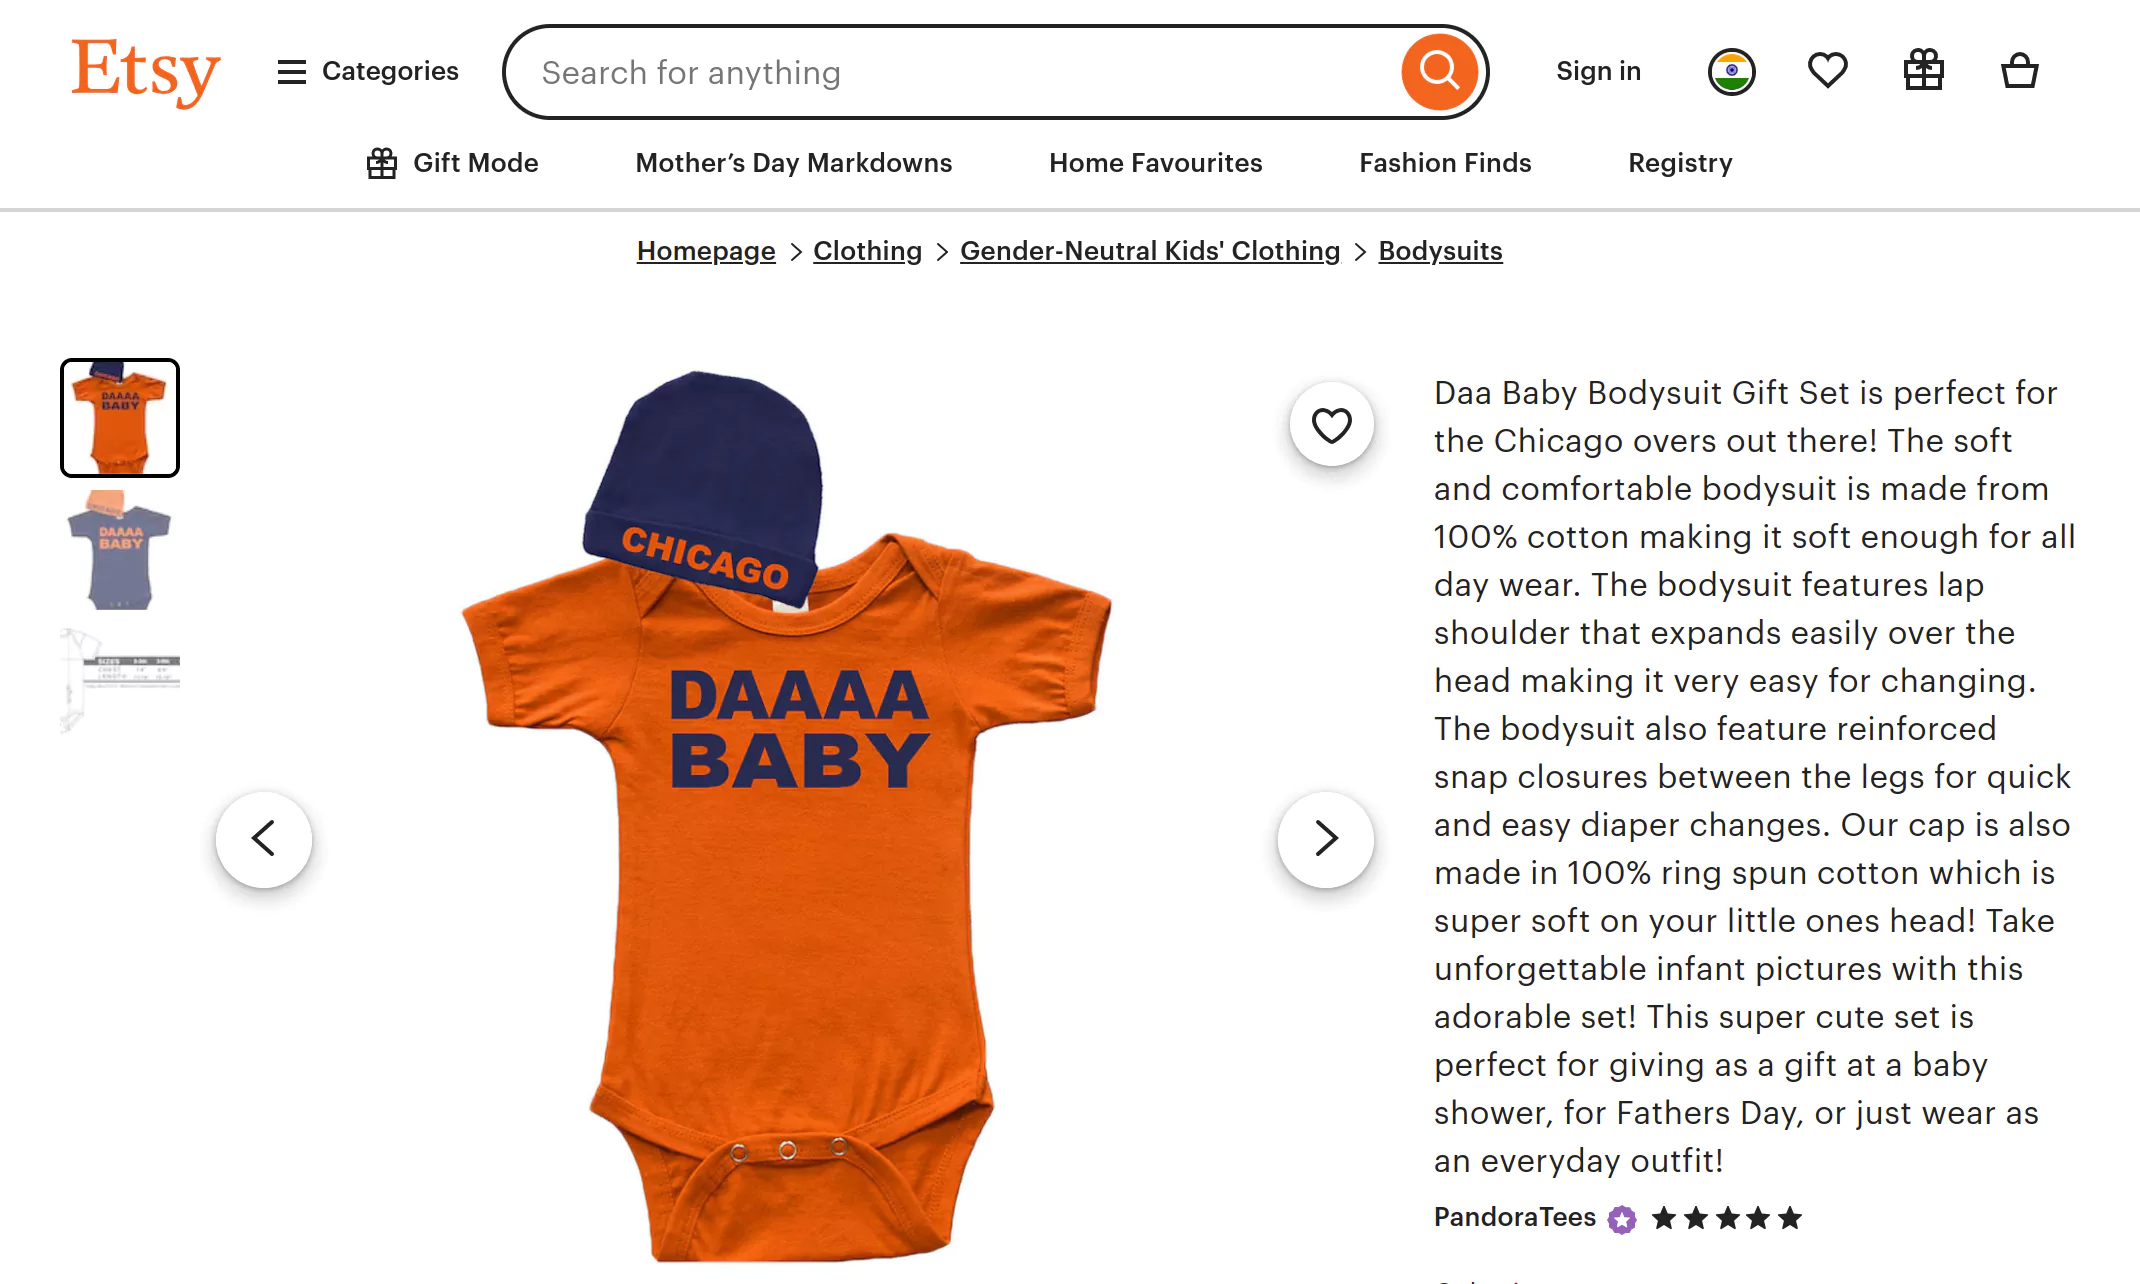Image resolution: width=2140 pixels, height=1284 pixels.
Task: Click the seller's star badge icon
Action: pyautogui.click(x=1620, y=1219)
